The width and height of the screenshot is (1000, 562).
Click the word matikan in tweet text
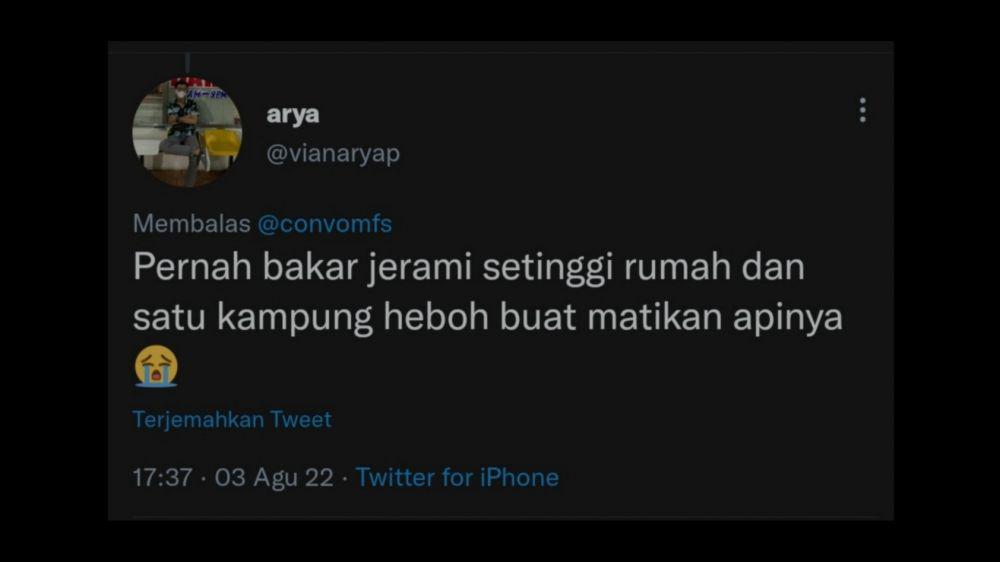(x=654, y=316)
